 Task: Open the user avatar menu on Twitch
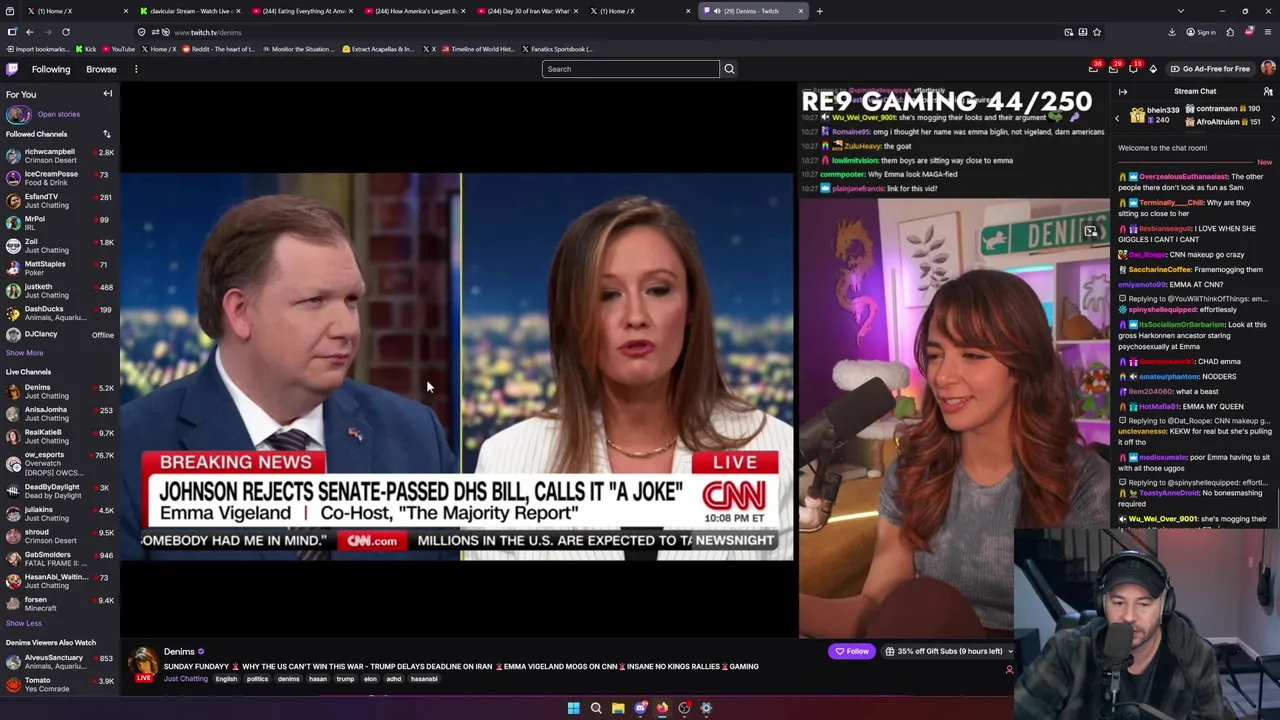(x=1268, y=69)
